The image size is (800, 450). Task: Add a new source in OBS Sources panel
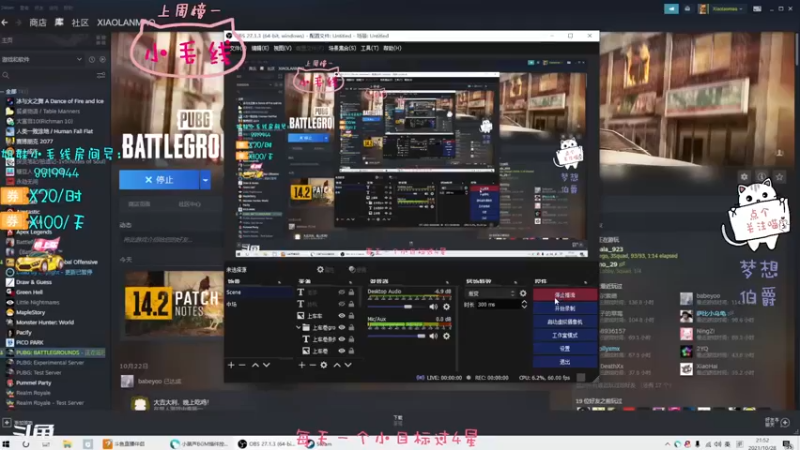[x=302, y=365]
